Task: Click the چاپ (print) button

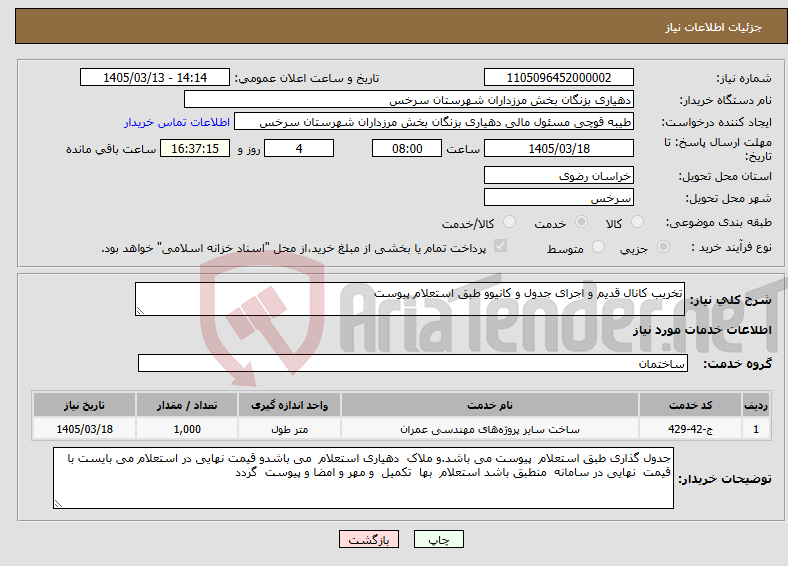Action: pos(438,539)
